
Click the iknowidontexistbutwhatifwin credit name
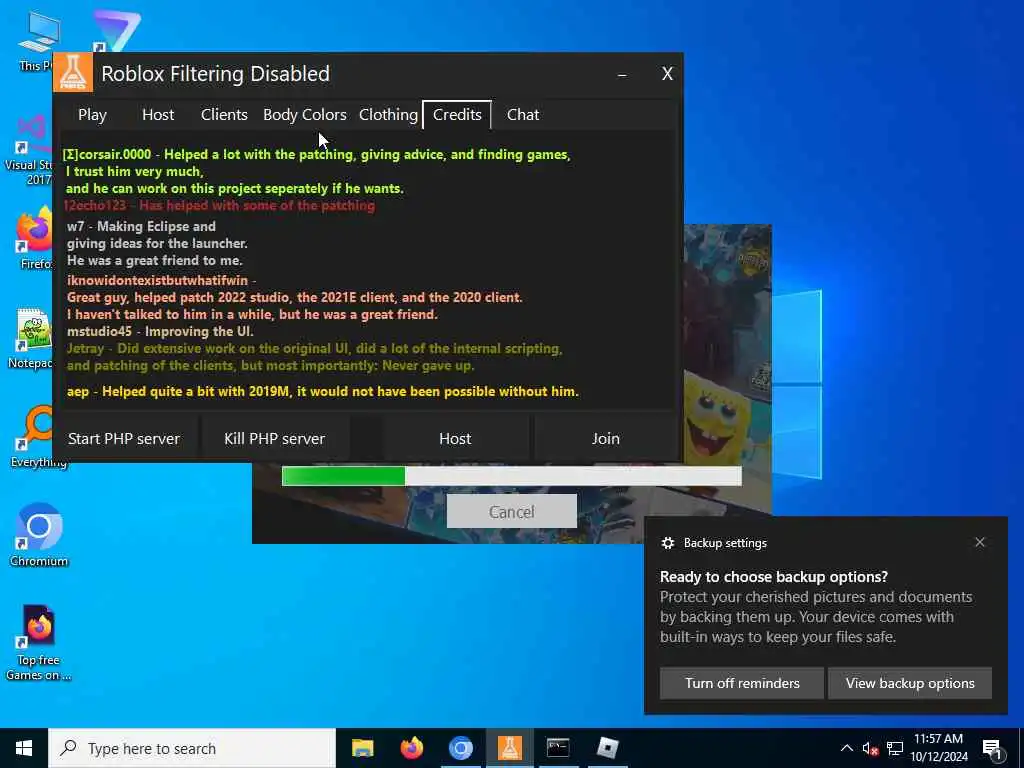[157, 280]
